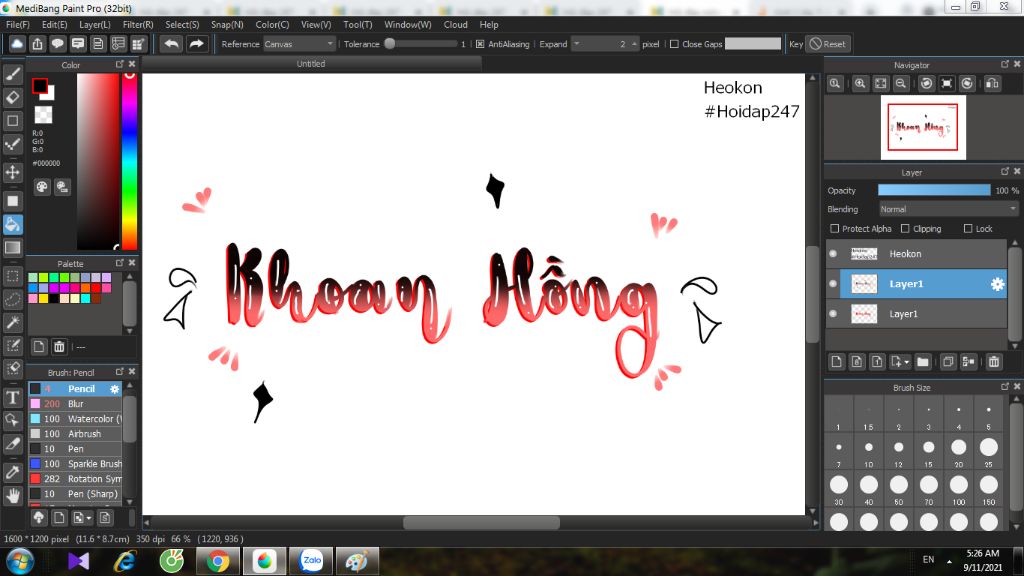Viewport: 1024px width, 576px height.
Task: Switch to the Untitled canvas tab
Action: [311, 63]
